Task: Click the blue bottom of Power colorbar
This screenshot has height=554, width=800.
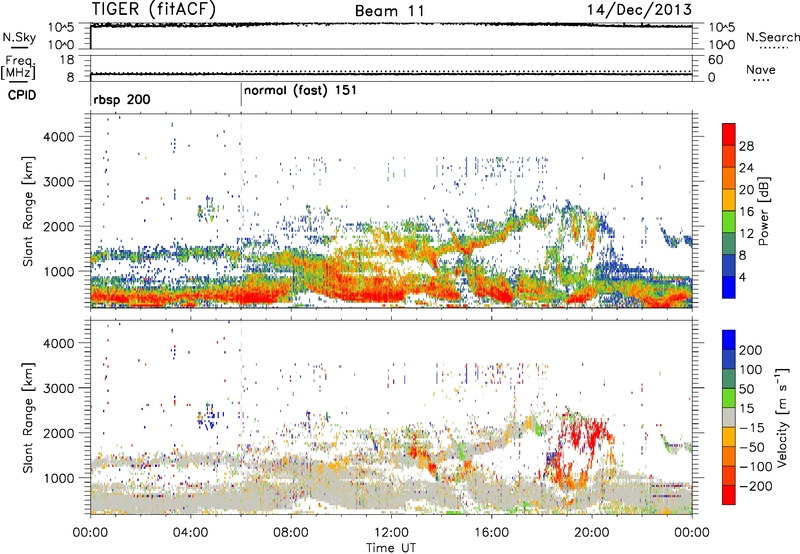Action: 729,287
